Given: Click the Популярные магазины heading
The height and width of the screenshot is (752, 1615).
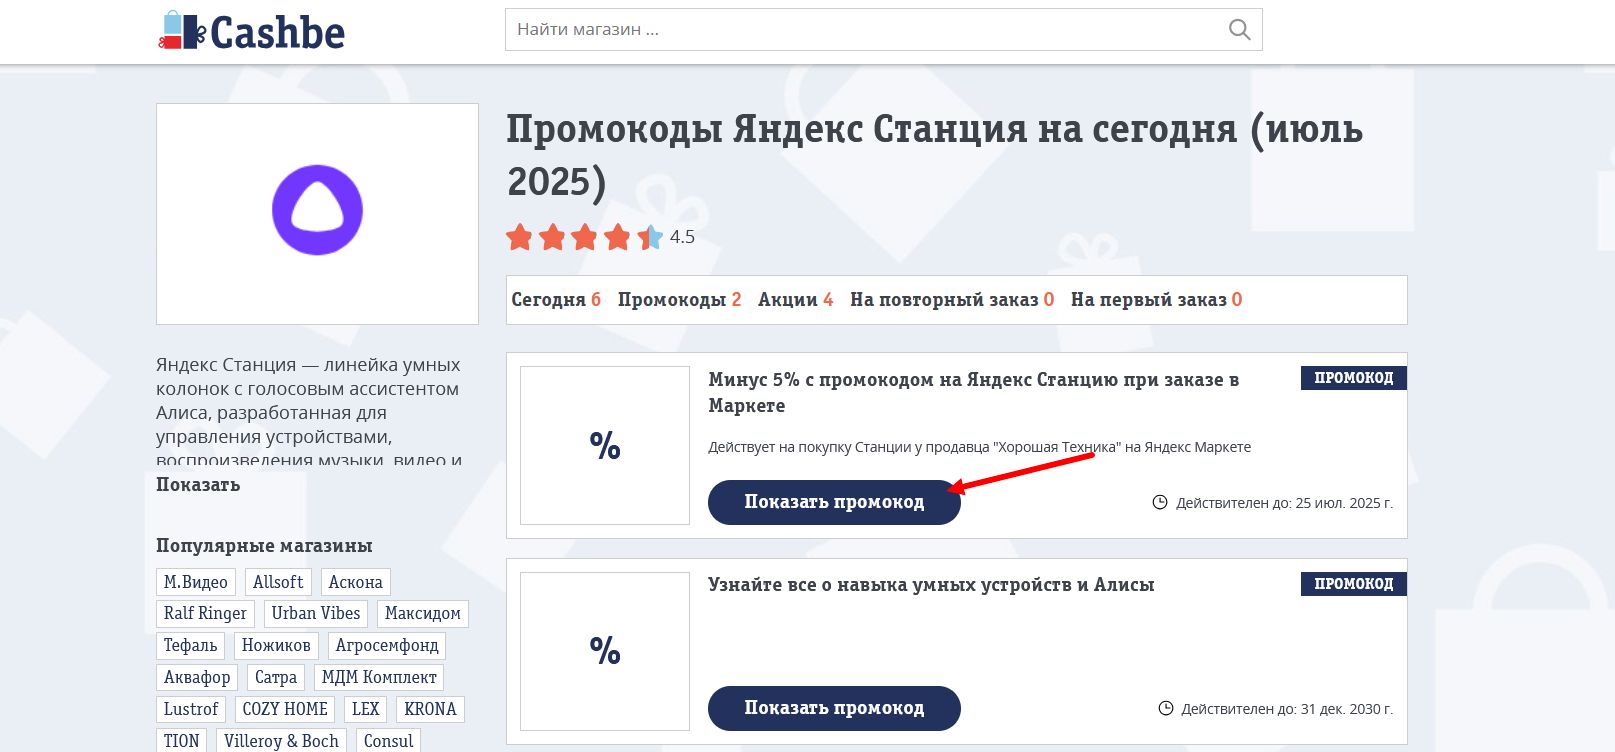Looking at the screenshot, I should point(264,546).
